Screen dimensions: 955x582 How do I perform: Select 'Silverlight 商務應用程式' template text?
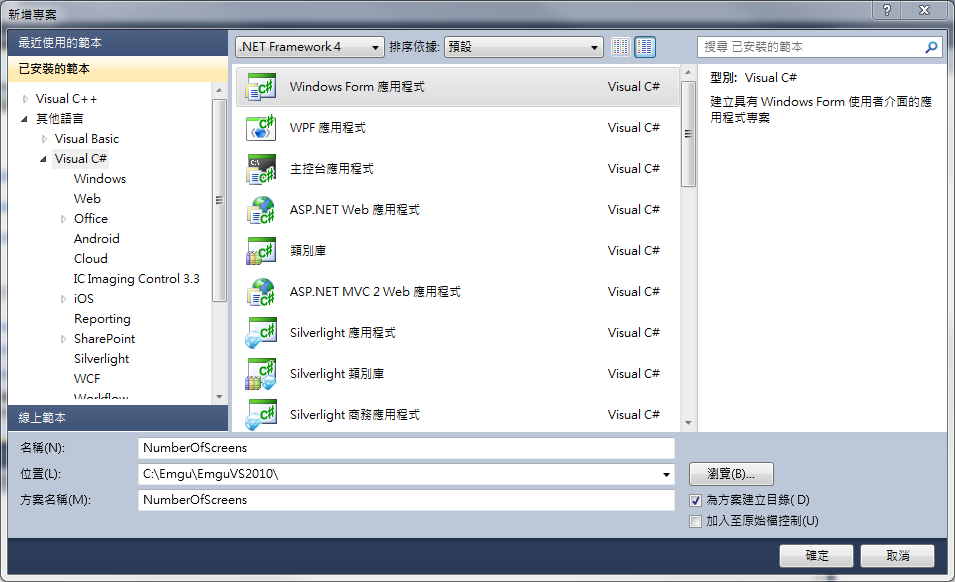pyautogui.click(x=354, y=415)
